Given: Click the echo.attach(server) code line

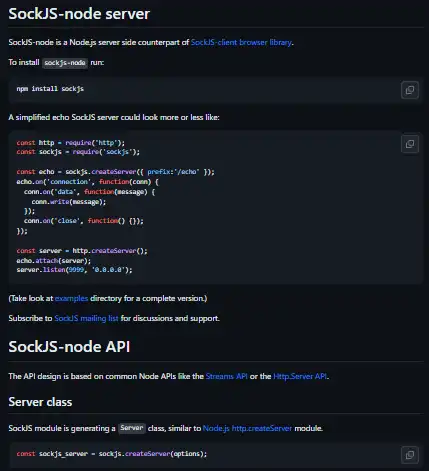Looking at the screenshot, I should pyautogui.click(x=53, y=261).
